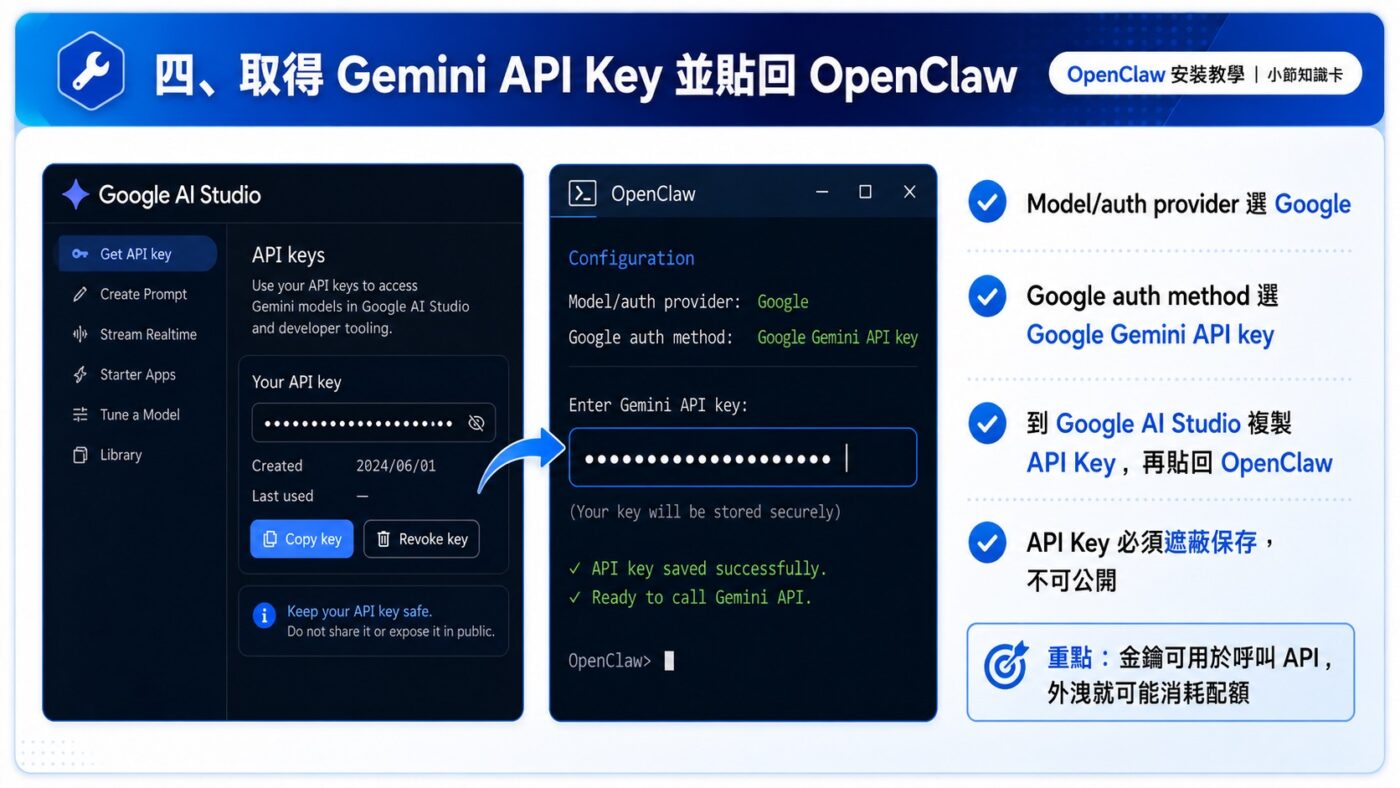This screenshot has width=1400, height=788.
Task: Click checkmark beside Google auth method 選
Action: pos(987,297)
